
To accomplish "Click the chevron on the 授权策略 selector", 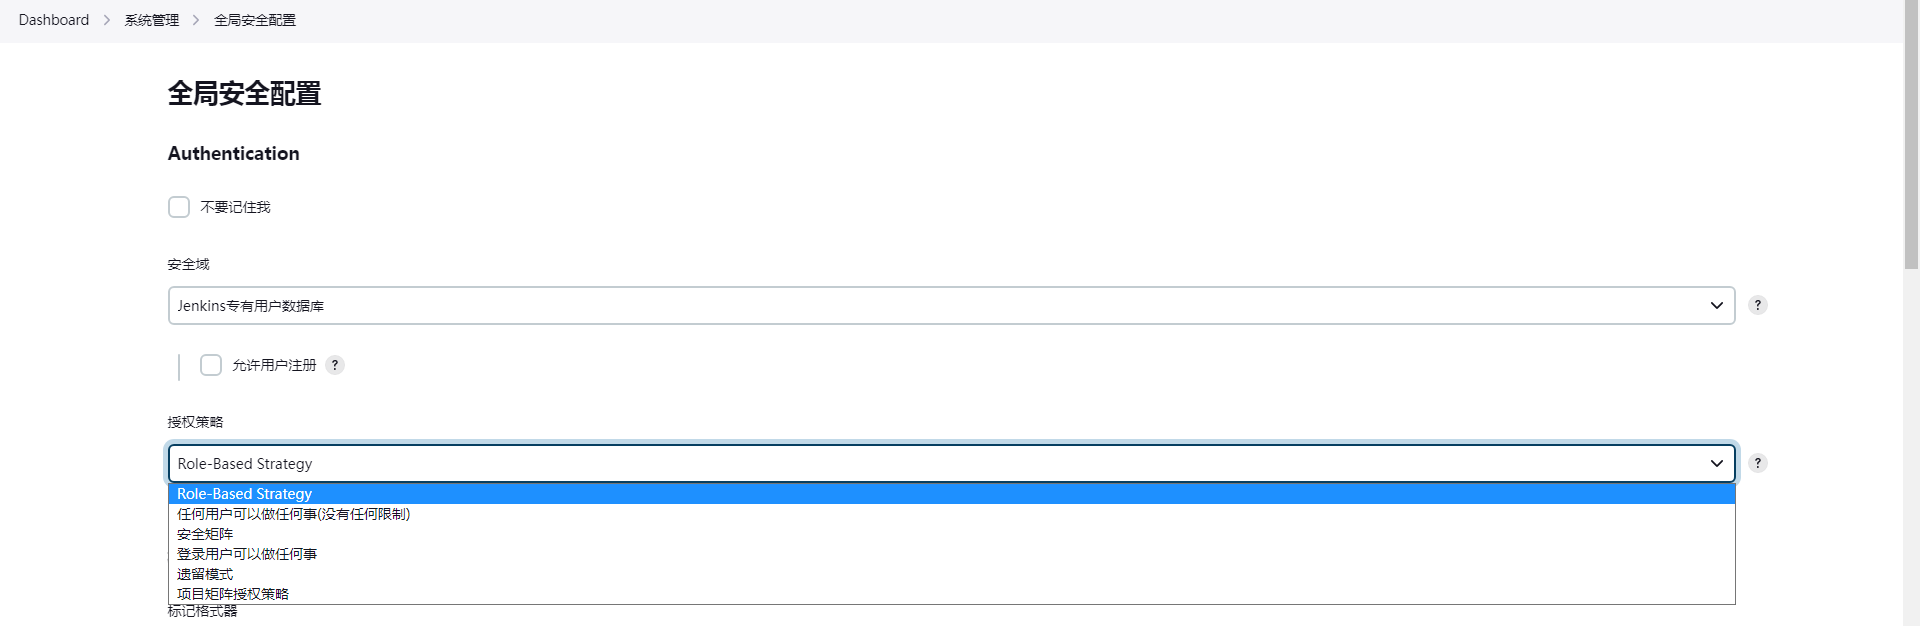I will click(x=1717, y=463).
